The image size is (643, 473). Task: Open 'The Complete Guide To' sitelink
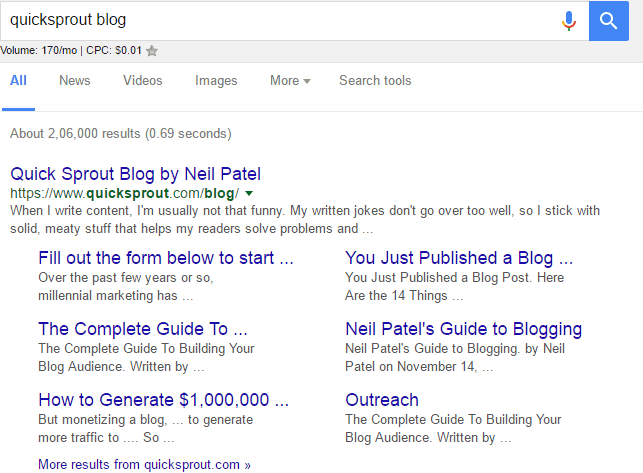coord(143,329)
